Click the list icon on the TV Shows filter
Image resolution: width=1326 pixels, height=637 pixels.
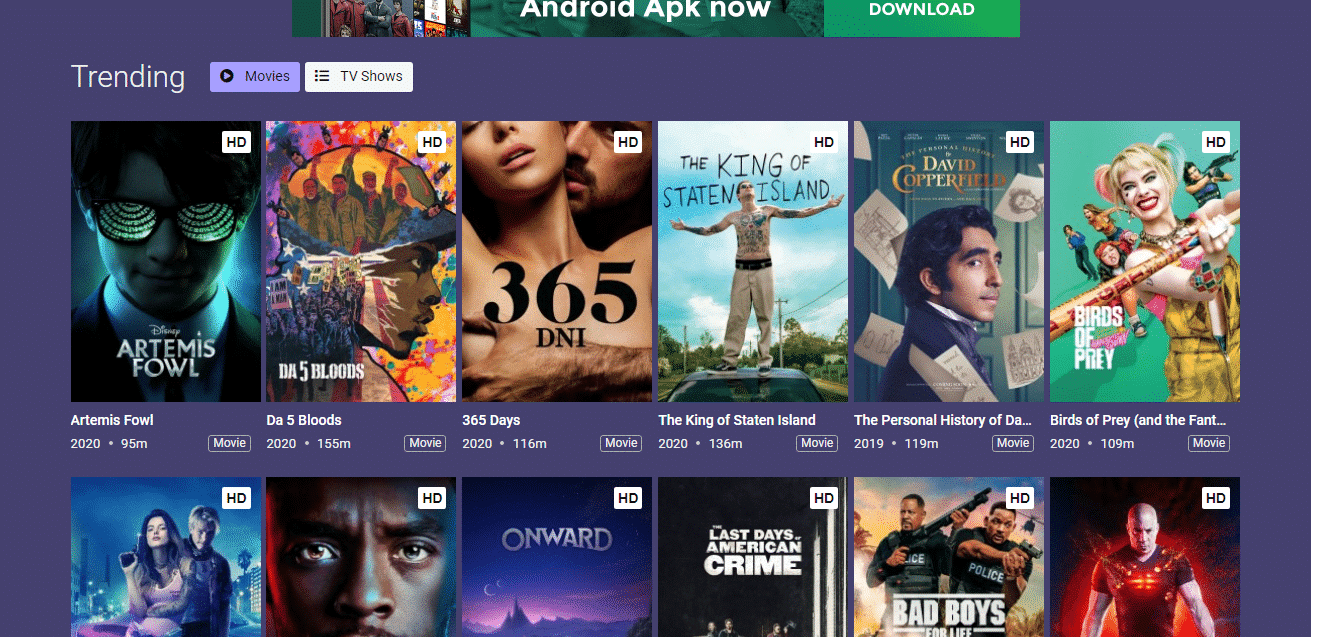(x=322, y=76)
